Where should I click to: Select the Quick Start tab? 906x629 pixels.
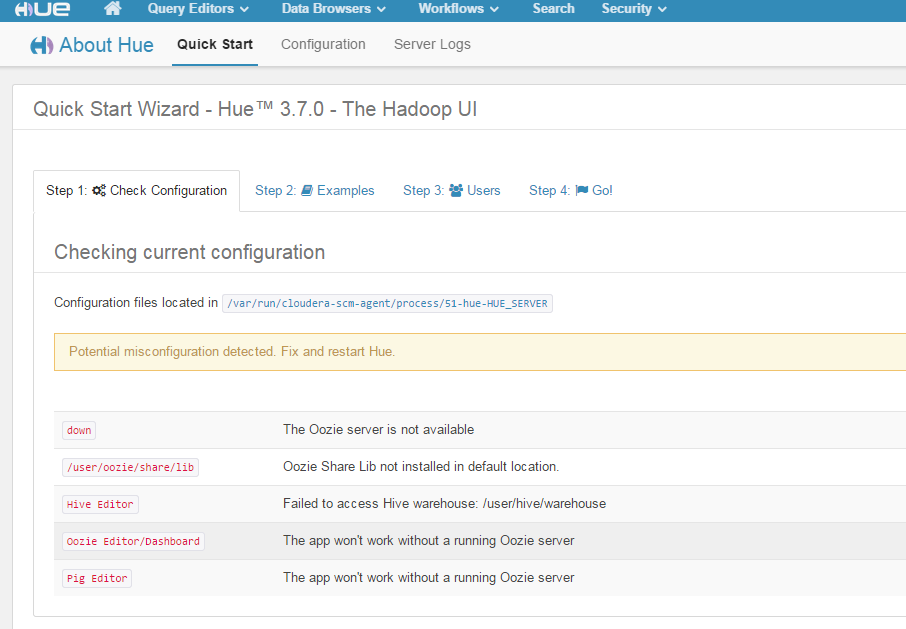click(215, 44)
